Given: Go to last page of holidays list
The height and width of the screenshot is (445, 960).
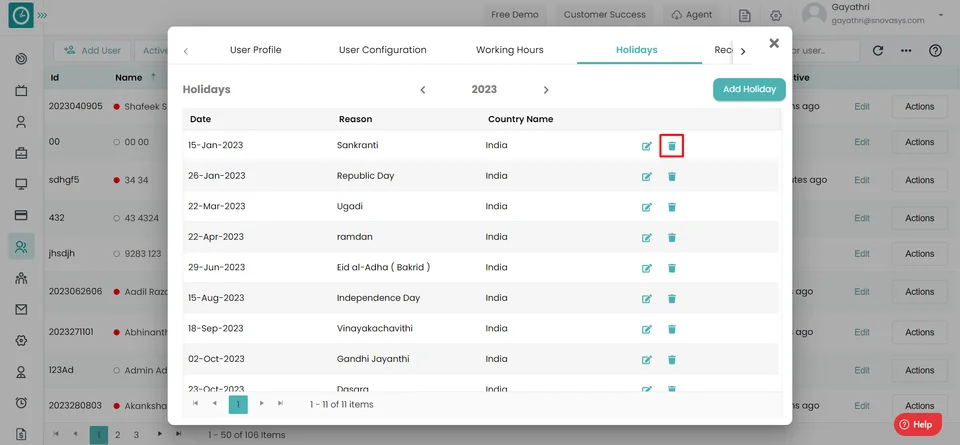Looking at the screenshot, I should point(280,403).
